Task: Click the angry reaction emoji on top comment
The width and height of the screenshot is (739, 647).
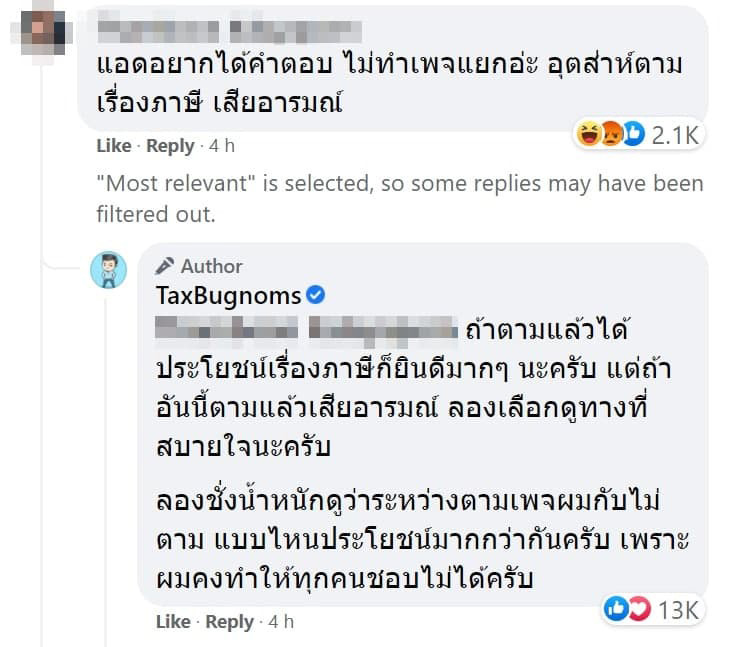Action: [x=610, y=134]
